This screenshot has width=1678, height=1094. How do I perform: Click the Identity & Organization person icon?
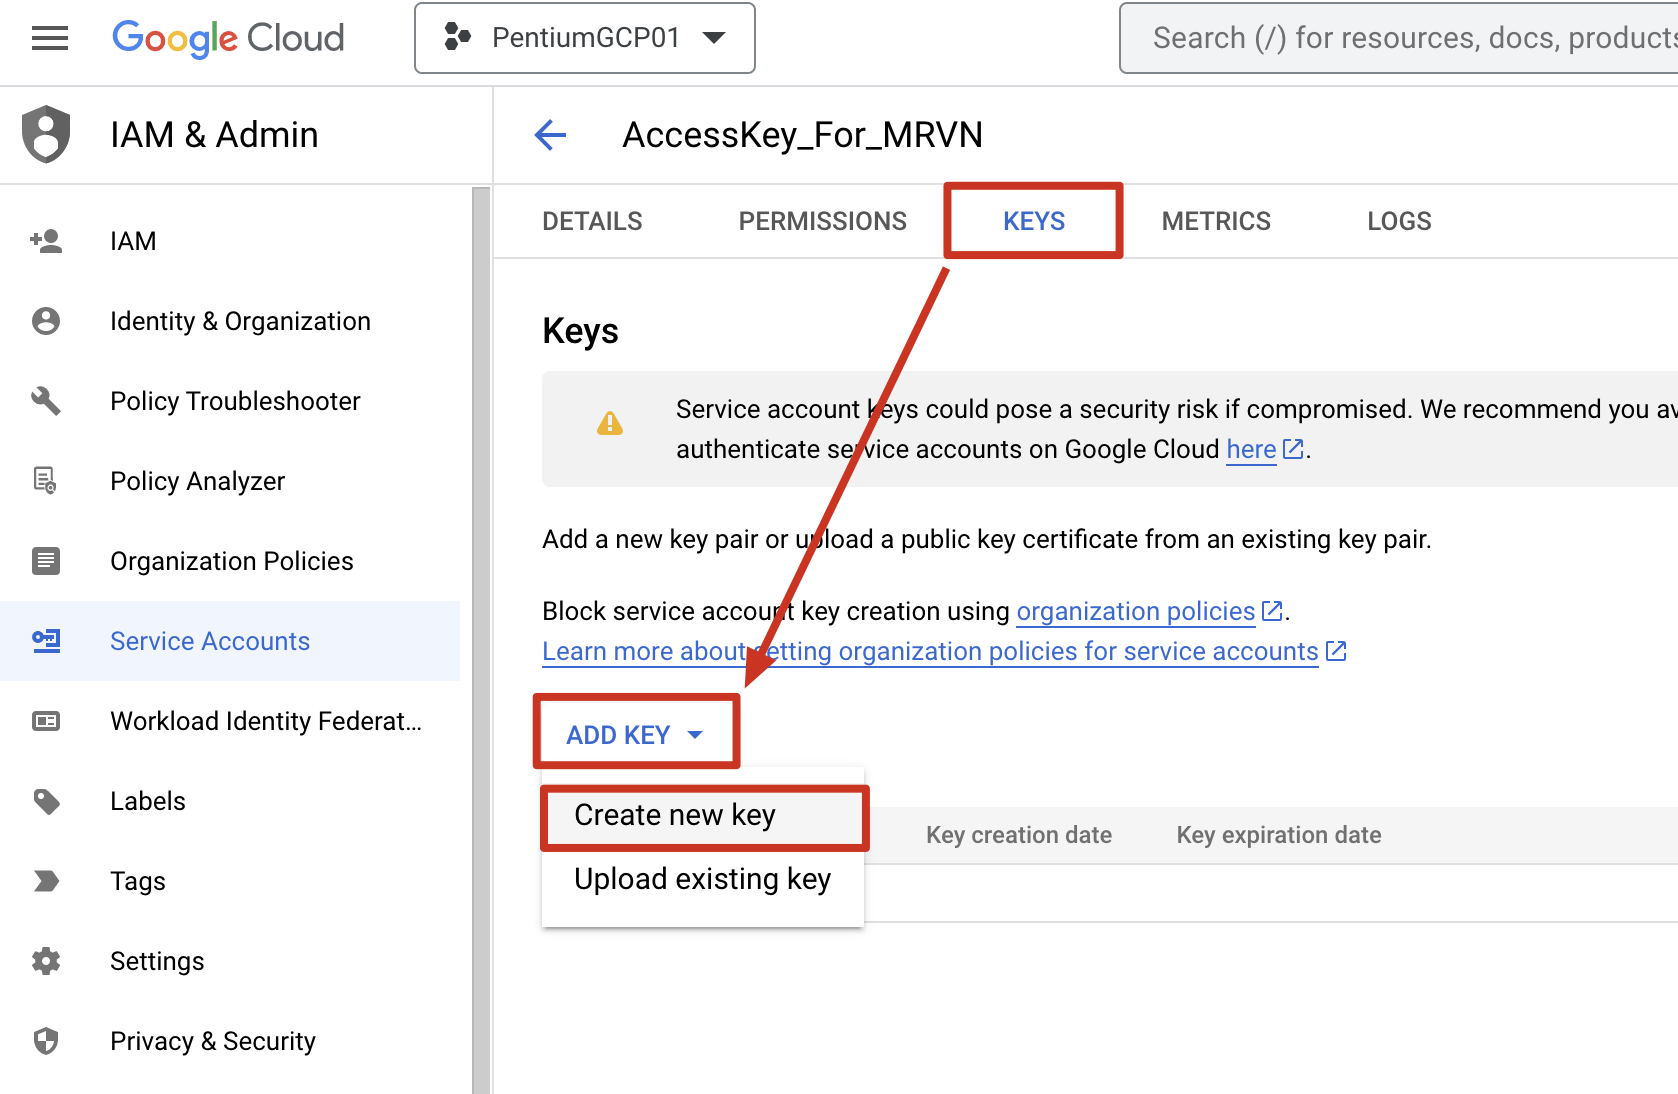click(x=46, y=321)
